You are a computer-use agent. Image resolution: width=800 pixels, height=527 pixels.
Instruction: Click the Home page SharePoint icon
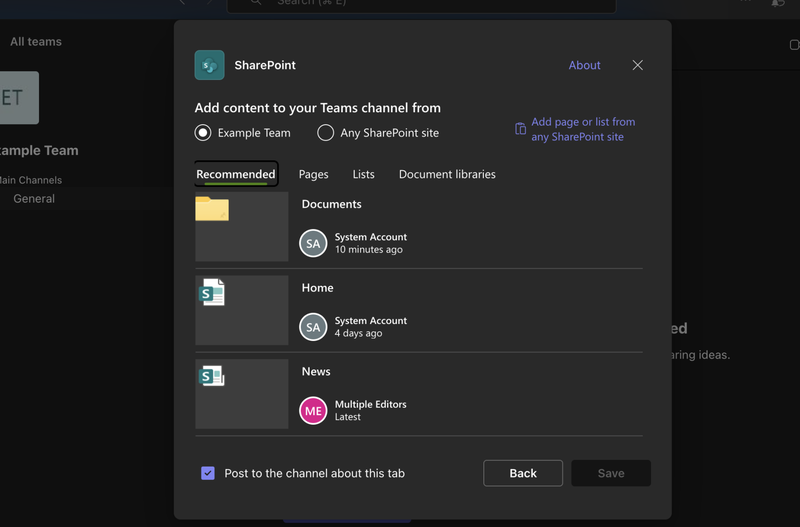click(212, 292)
